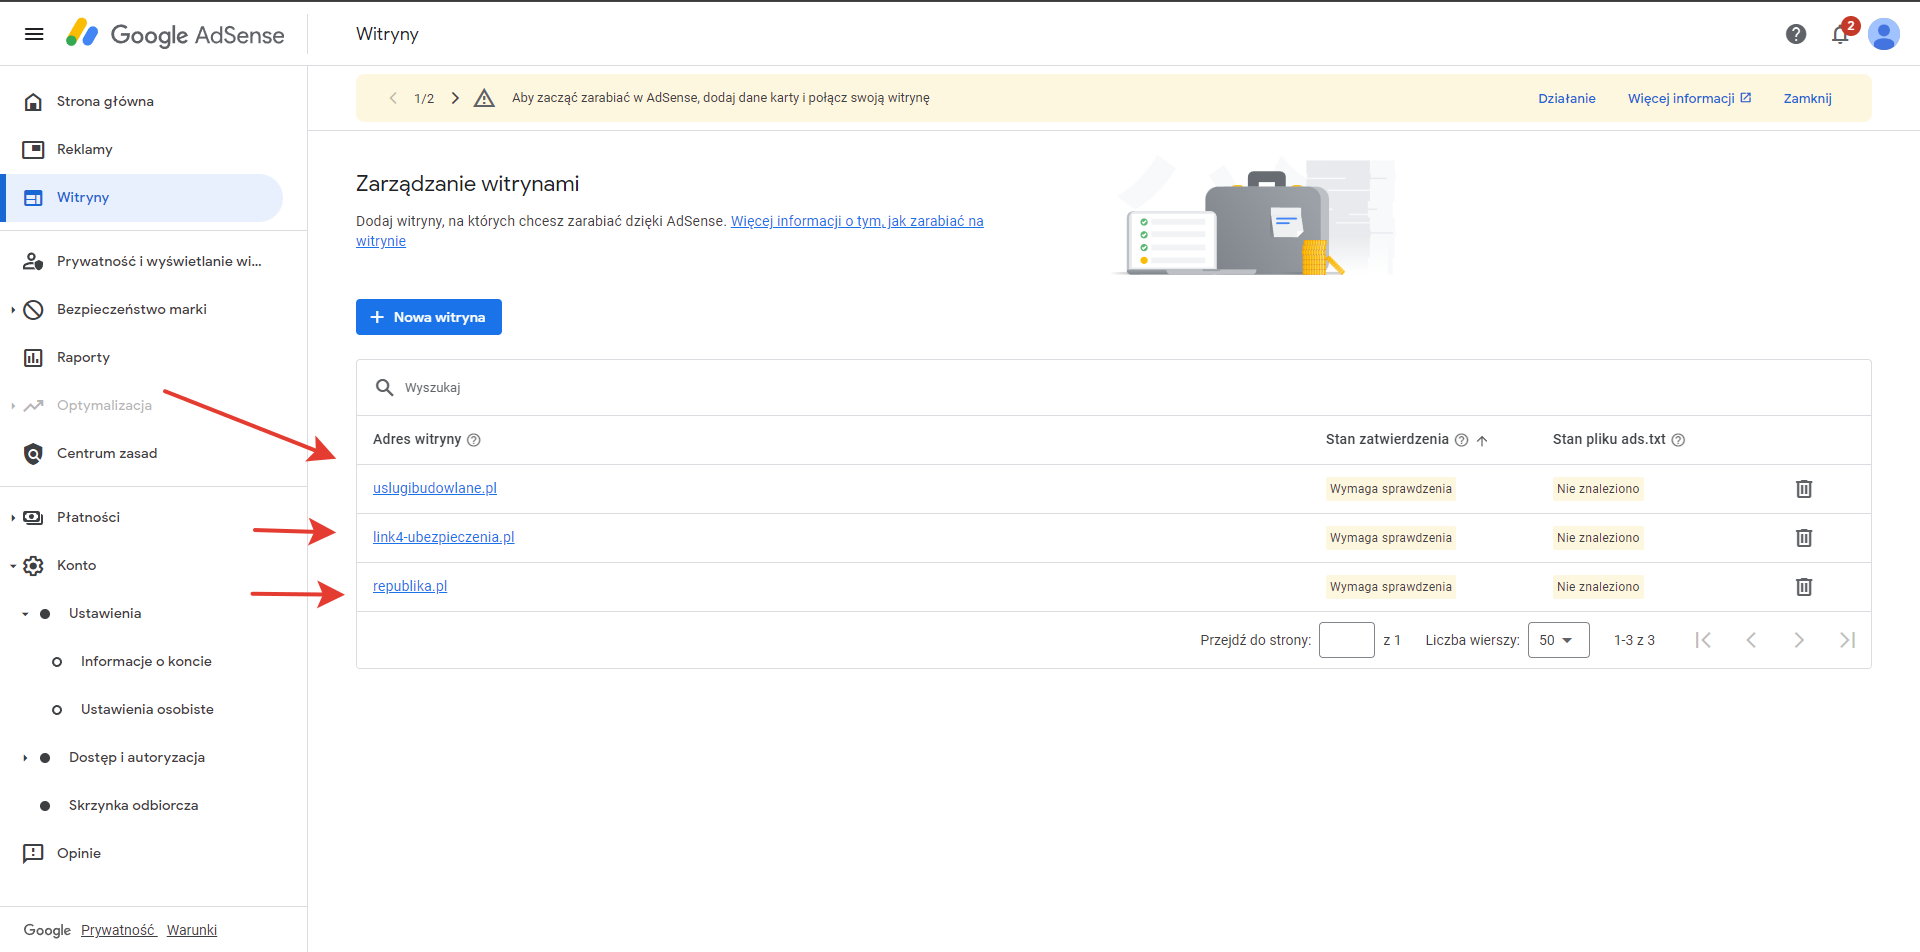The height and width of the screenshot is (952, 1920).
Task: Focus the Przejdź do strony input
Action: click(1347, 640)
